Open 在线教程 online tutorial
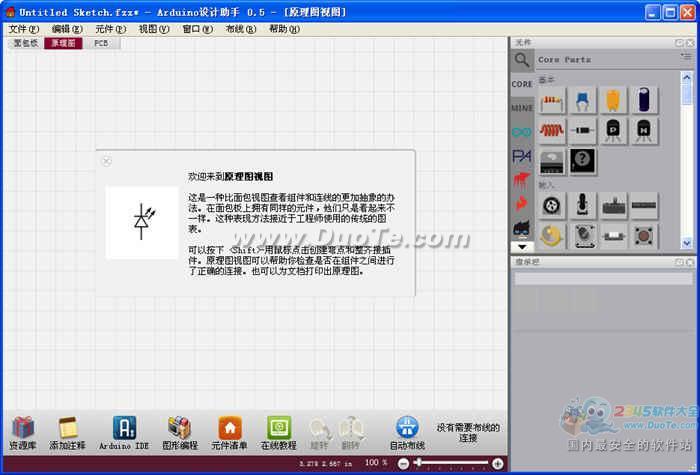Viewport: 700px width, 475px height. tap(279, 432)
